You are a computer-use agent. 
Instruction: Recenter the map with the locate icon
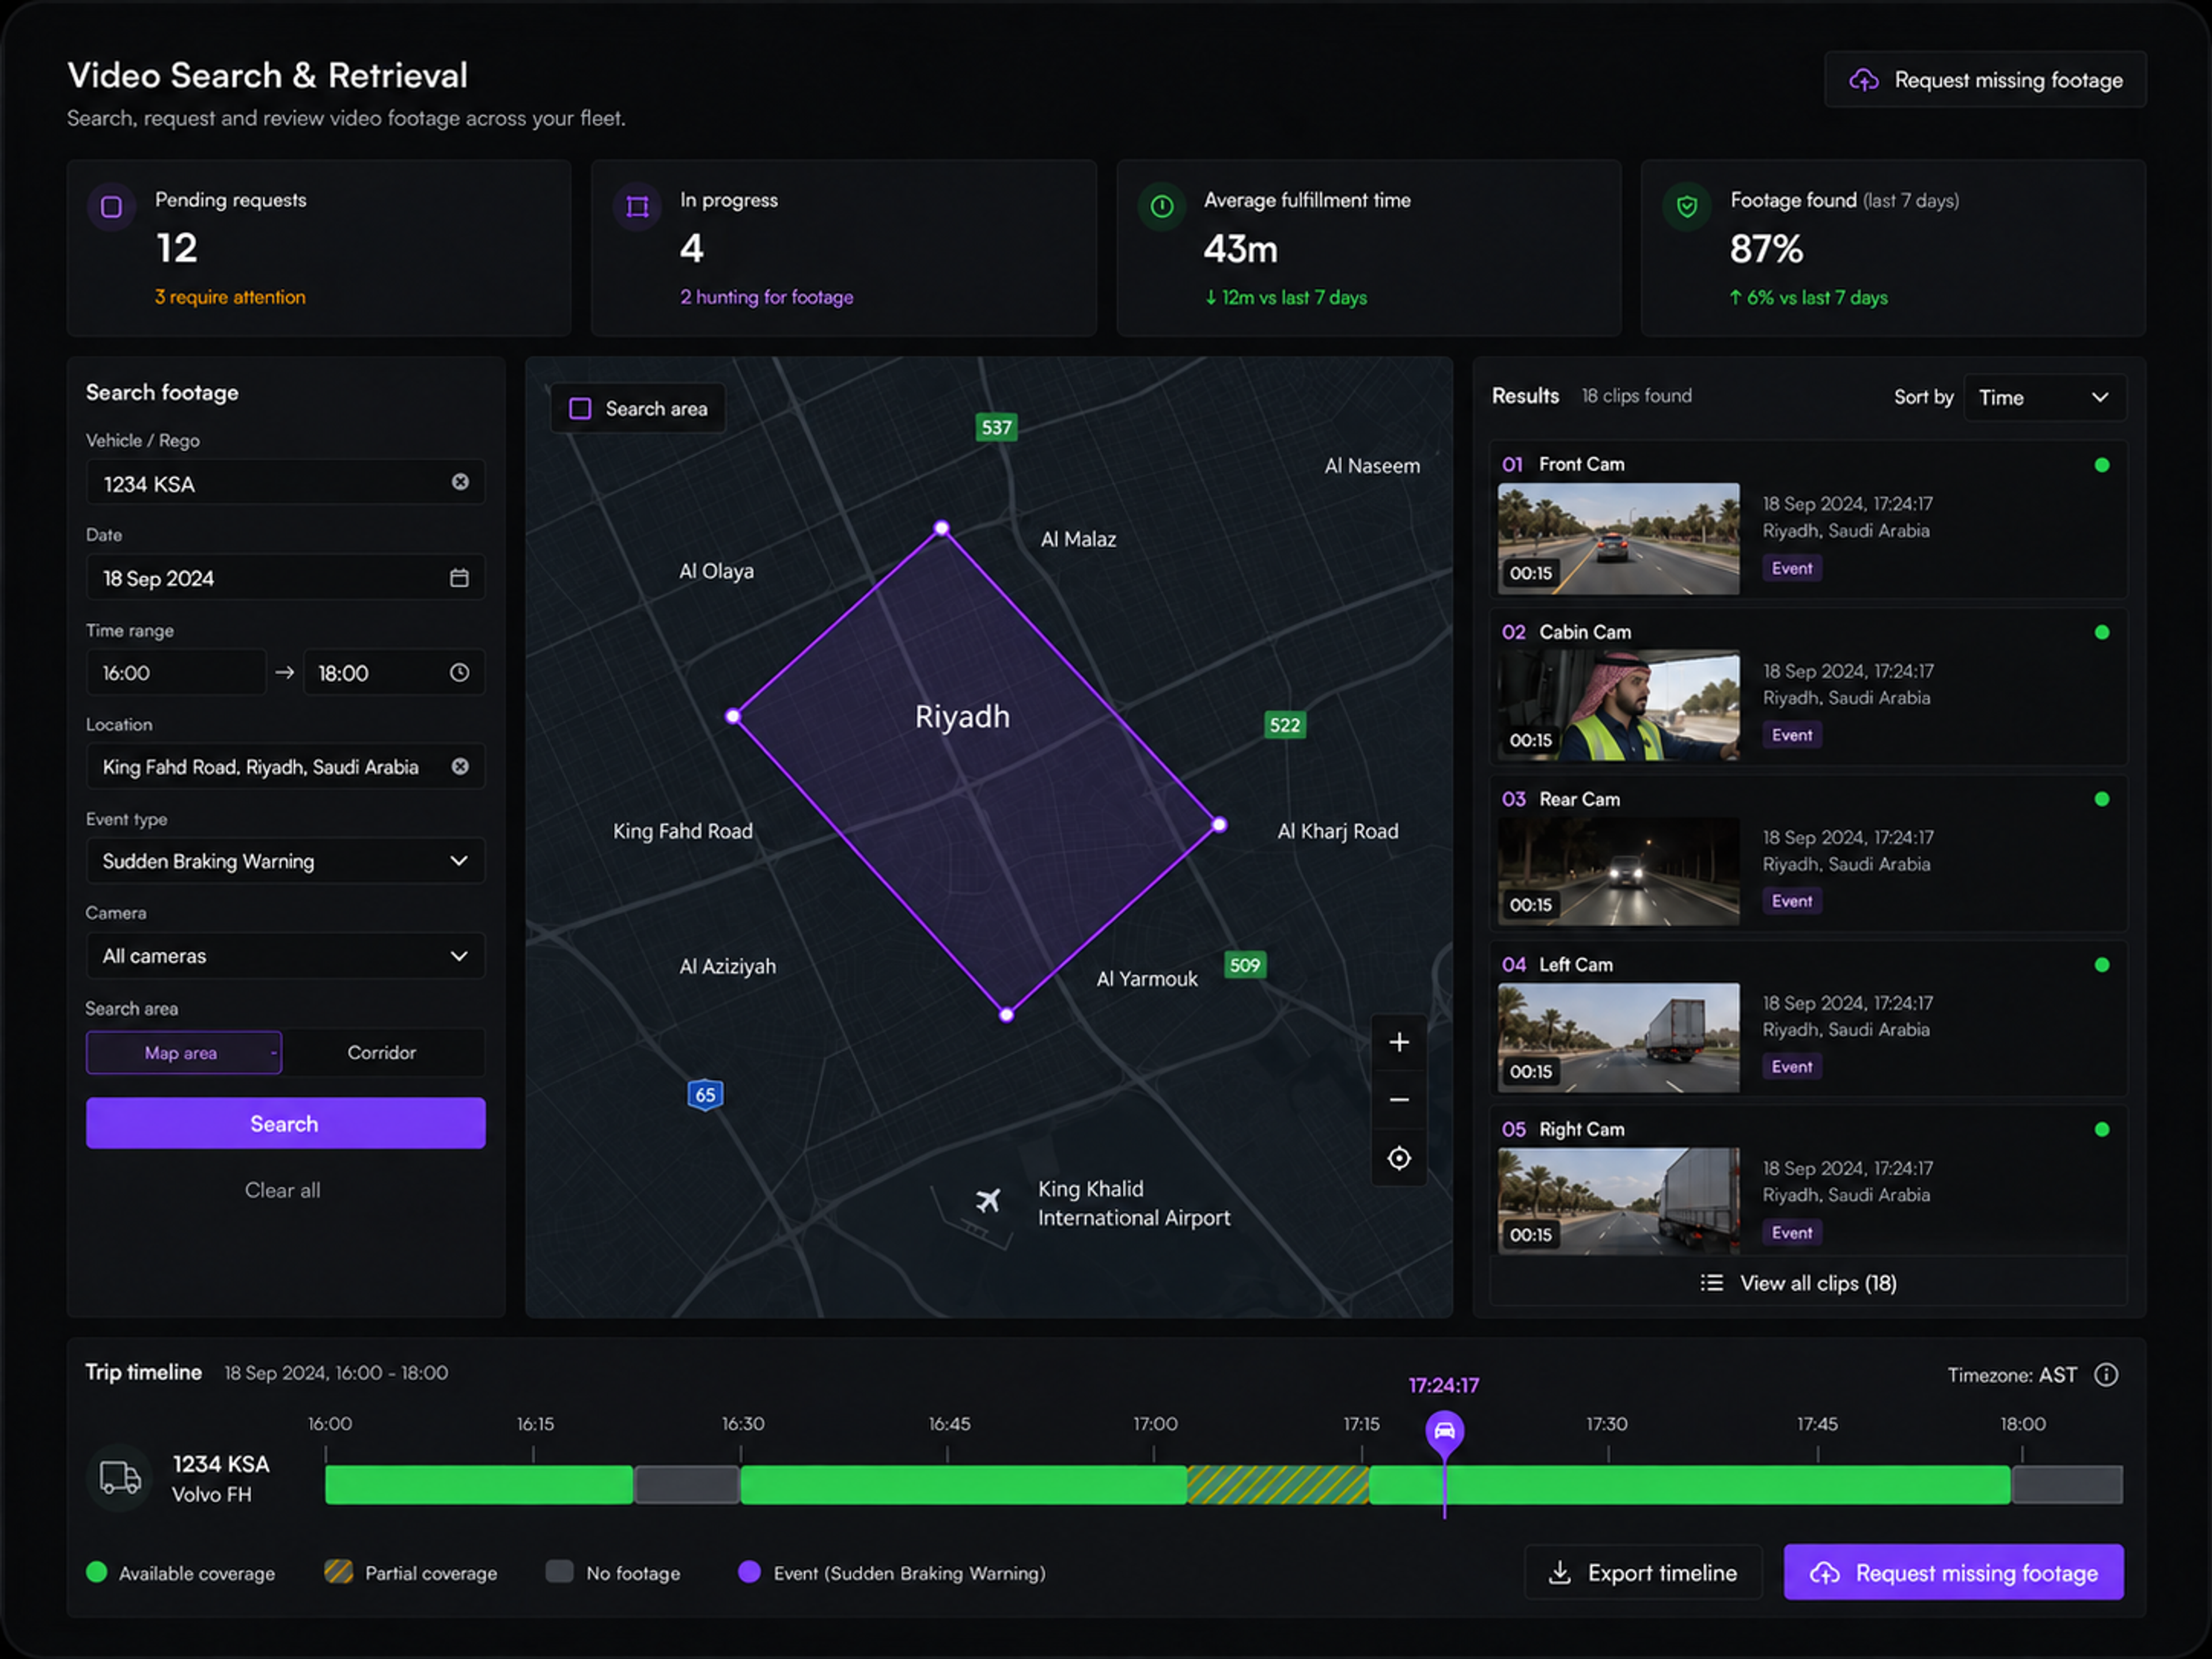point(1399,1158)
